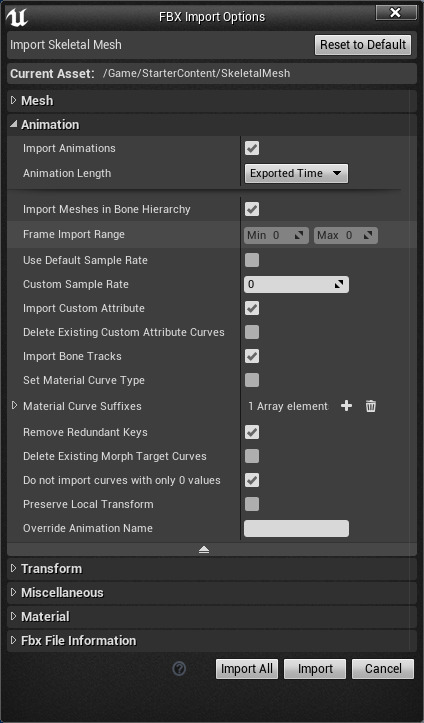Expand the Fbx File Information section
This screenshot has height=723, width=424.
(13, 640)
